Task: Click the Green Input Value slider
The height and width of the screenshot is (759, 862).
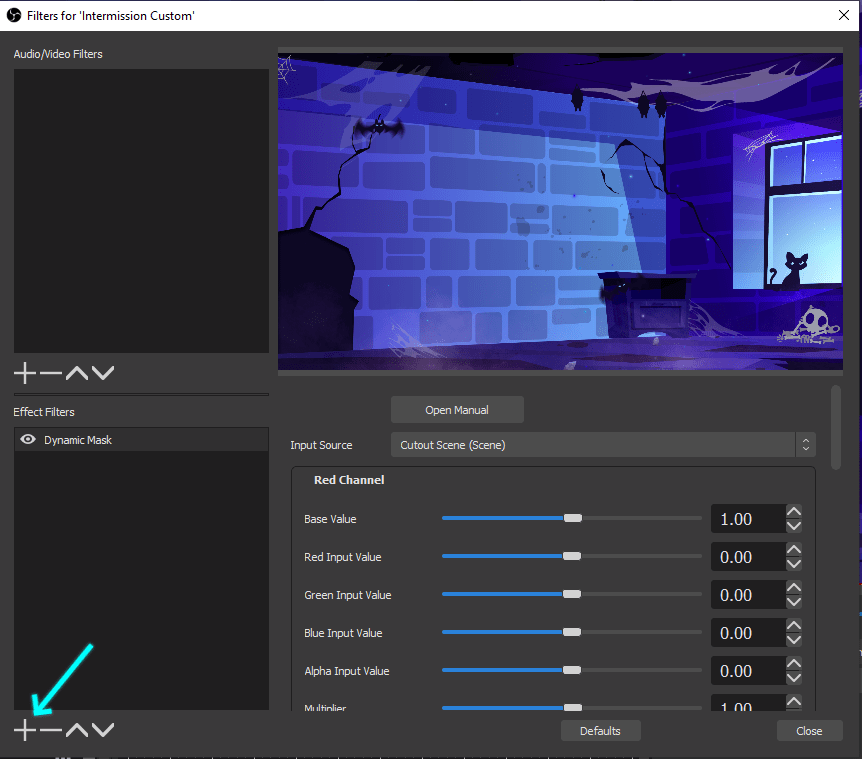Action: tap(572, 594)
